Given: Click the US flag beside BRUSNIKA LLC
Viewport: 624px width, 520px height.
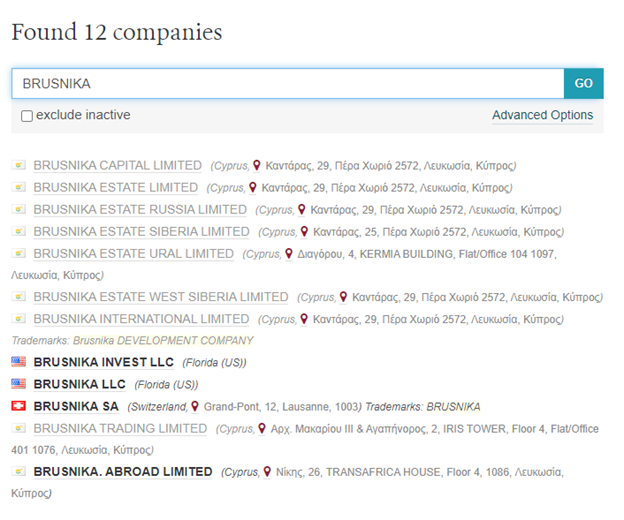Looking at the screenshot, I should [18, 384].
